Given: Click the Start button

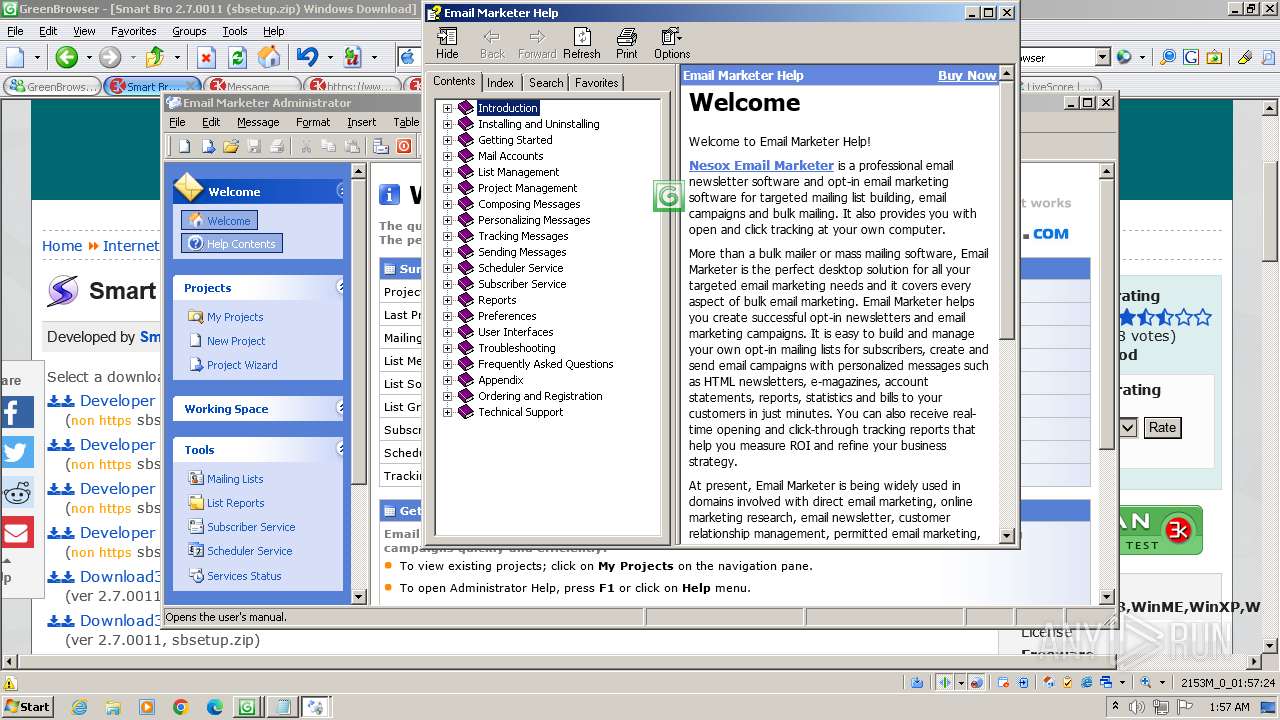Looking at the screenshot, I should tap(27, 706).
